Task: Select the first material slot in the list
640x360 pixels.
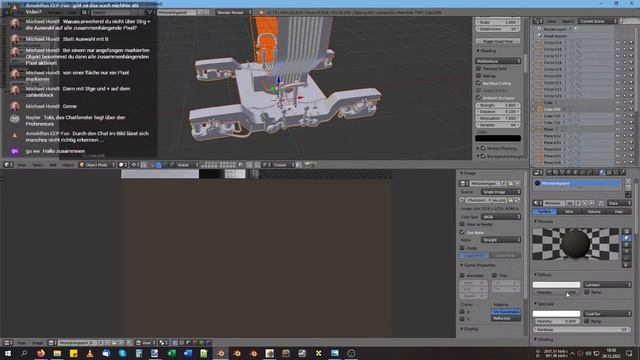Action: (577, 184)
